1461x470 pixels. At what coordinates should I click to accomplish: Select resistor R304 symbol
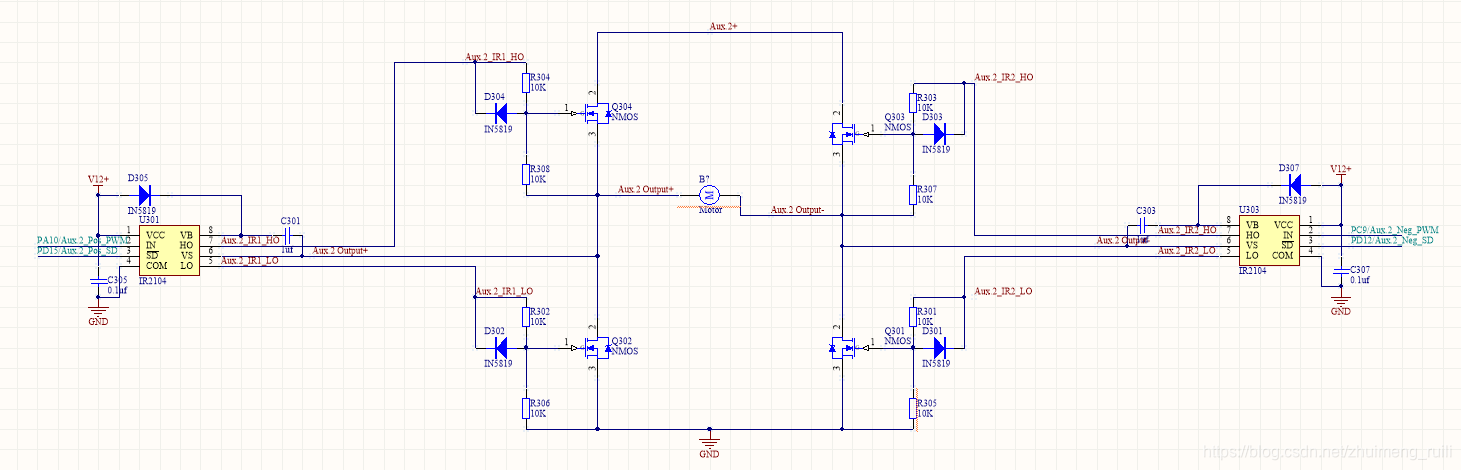tap(525, 82)
